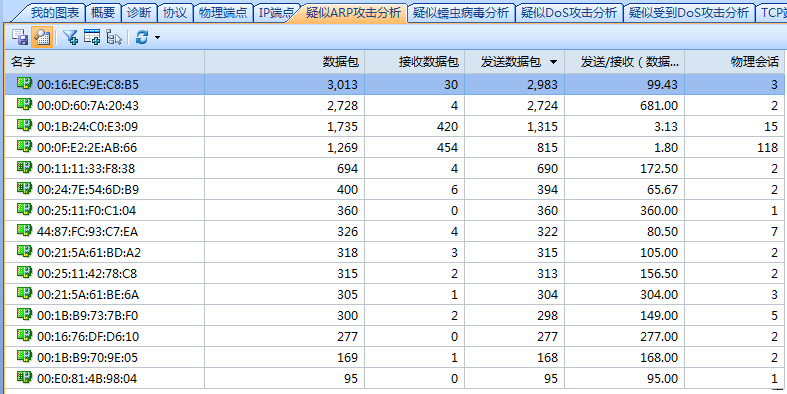Select the 疑似ARP攻击分析 tab
The width and height of the screenshot is (787, 394).
point(353,13)
